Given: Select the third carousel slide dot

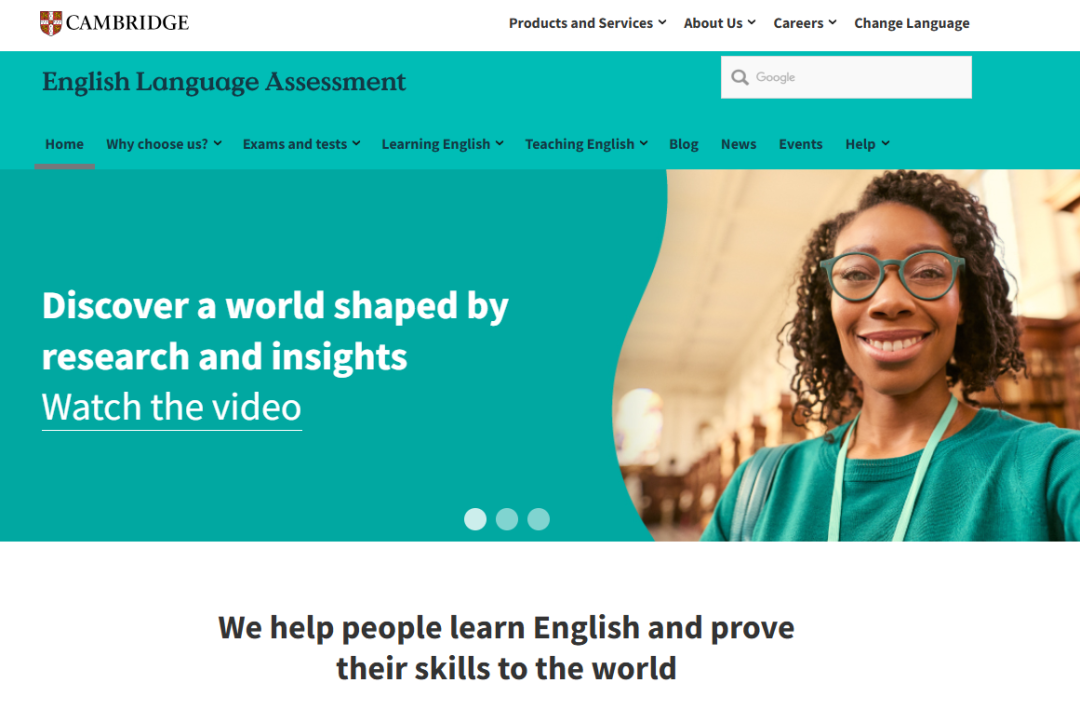Looking at the screenshot, I should [x=539, y=518].
